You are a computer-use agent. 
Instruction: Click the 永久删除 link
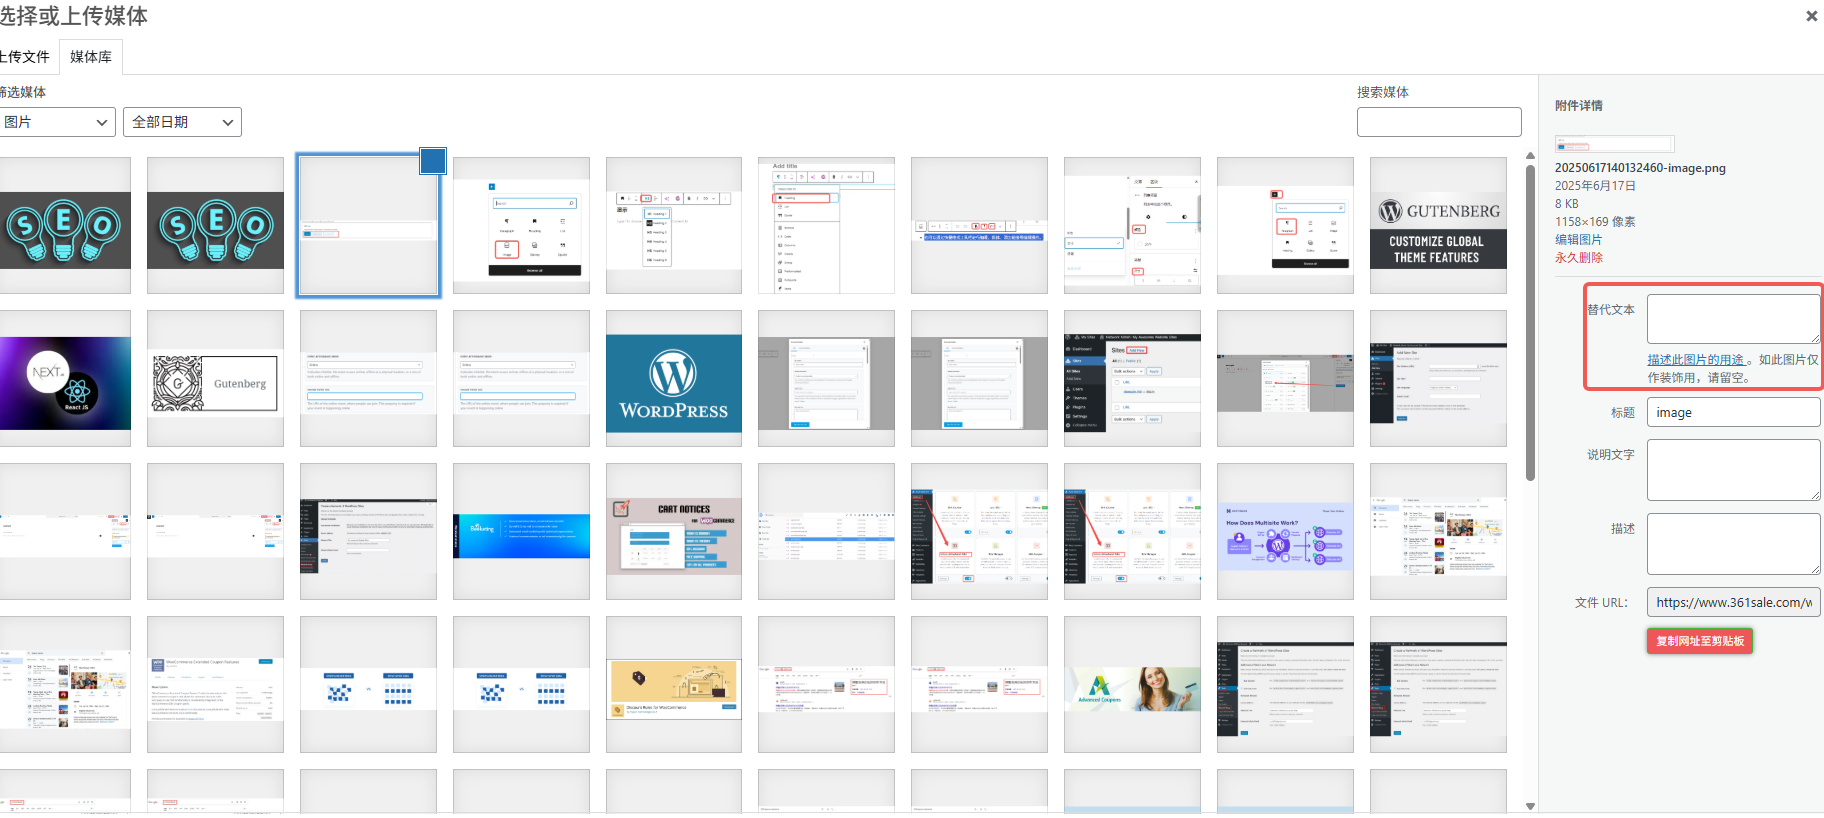1578,258
